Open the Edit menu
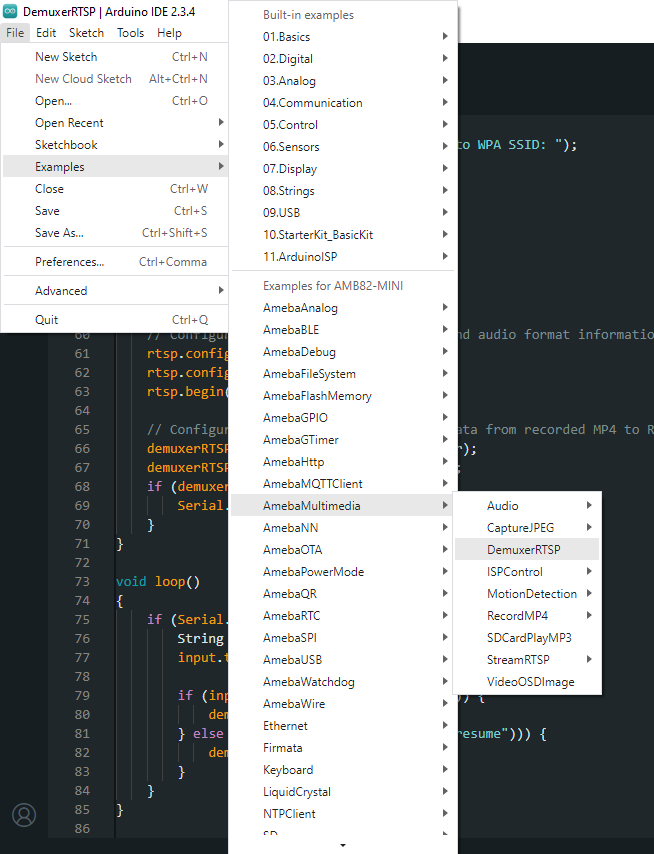 click(x=46, y=33)
